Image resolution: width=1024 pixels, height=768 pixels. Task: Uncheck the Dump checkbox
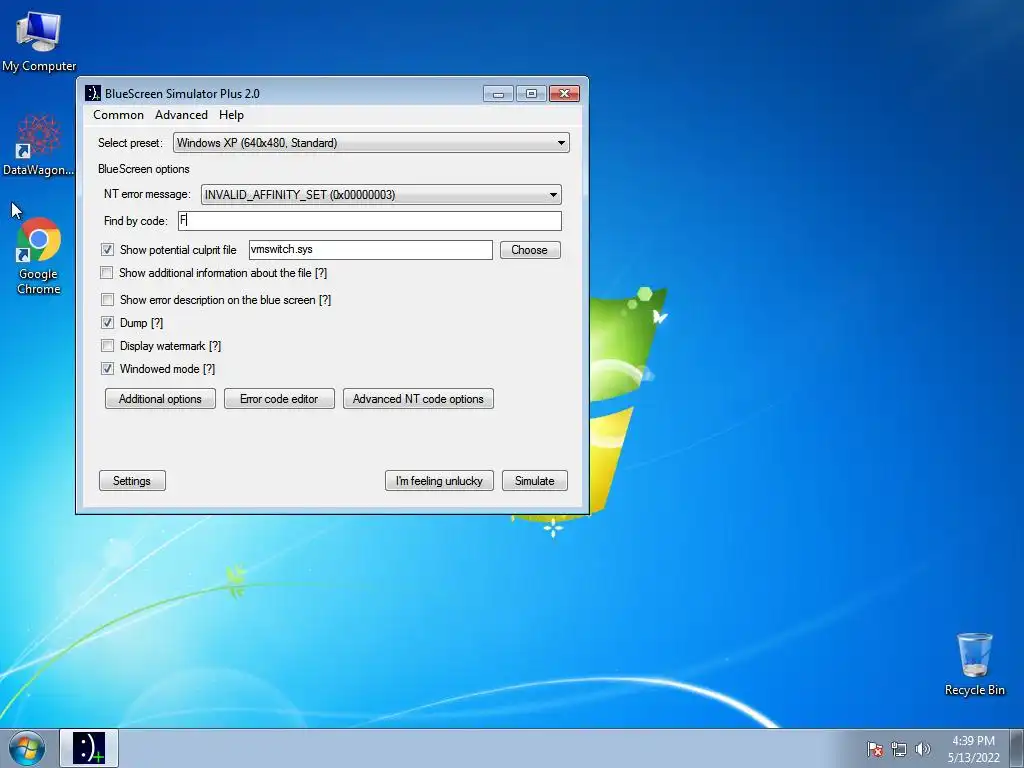coord(107,323)
